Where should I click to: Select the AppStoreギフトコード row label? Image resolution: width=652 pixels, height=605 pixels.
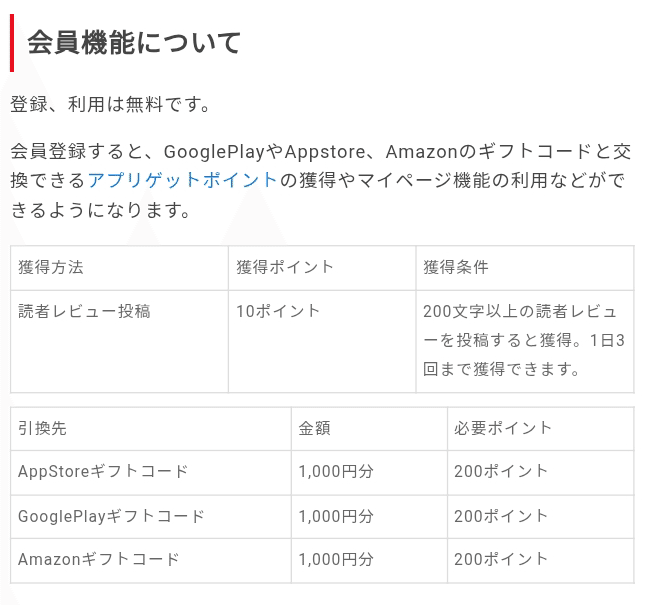[103, 471]
